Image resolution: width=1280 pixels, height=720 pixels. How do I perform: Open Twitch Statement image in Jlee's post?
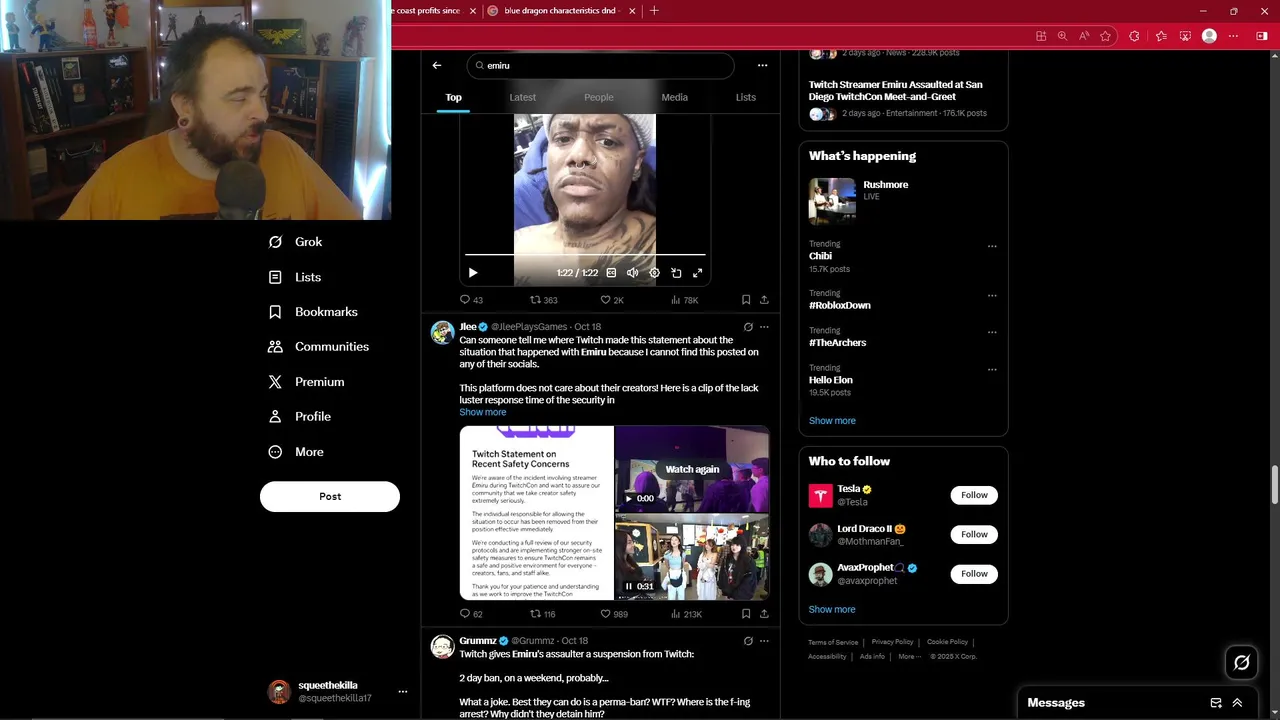click(x=536, y=513)
